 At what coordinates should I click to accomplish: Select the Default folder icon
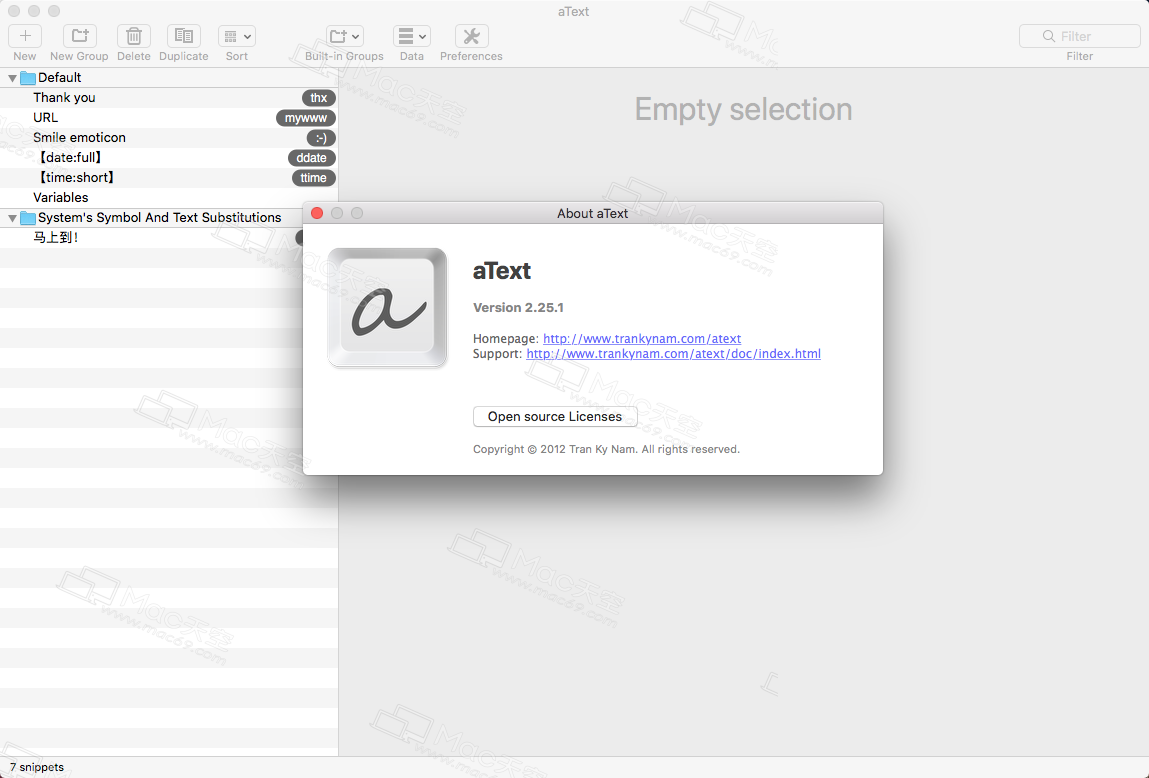[28, 78]
